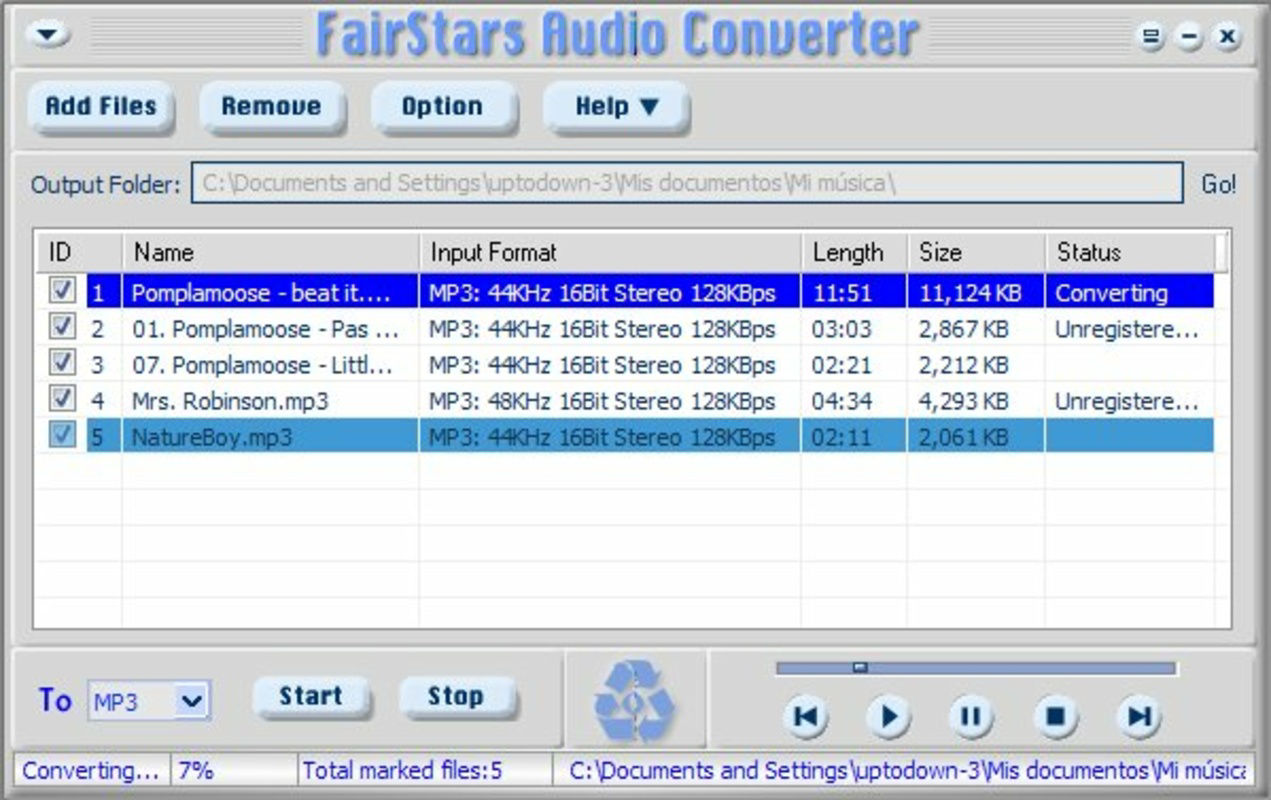Click the Add Files button
1271x800 pixels.
[x=101, y=106]
